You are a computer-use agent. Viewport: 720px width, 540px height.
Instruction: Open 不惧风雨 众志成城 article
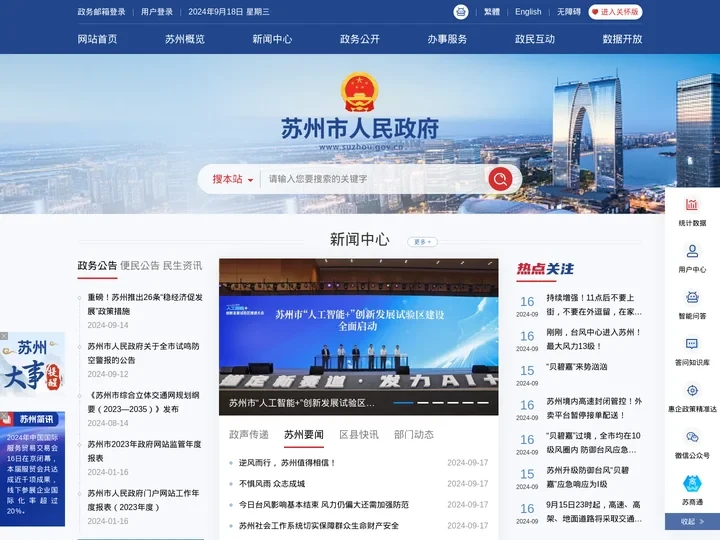click(x=272, y=484)
